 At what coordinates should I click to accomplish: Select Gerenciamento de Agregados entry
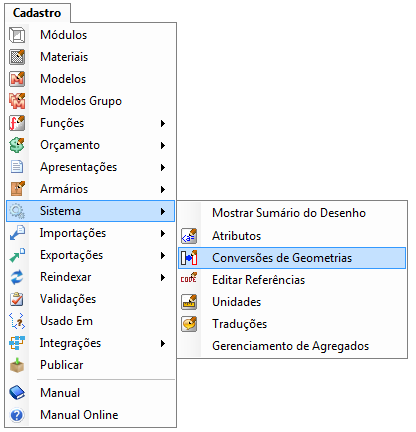[292, 346]
